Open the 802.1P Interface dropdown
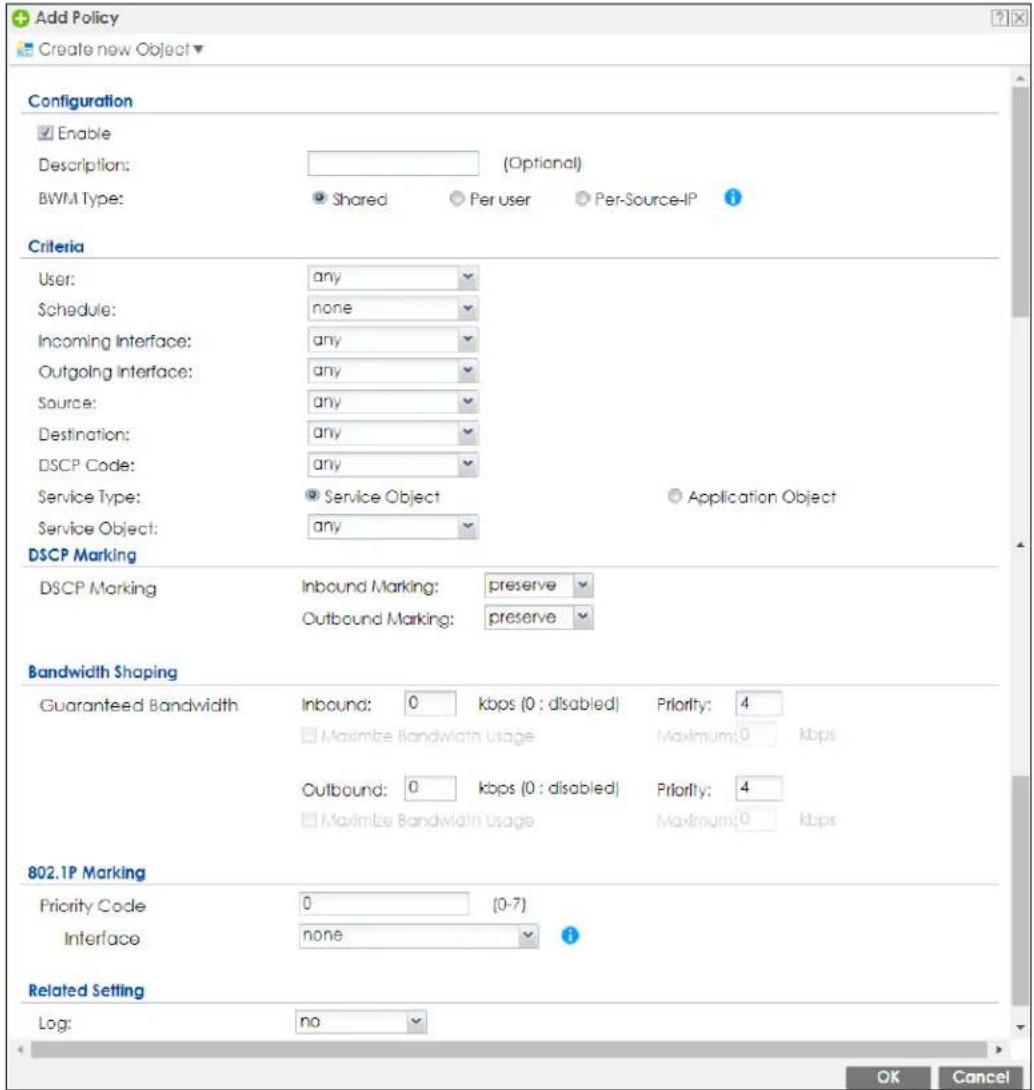Image resolution: width=1034 pixels, height=1090 pixels. [x=419, y=936]
